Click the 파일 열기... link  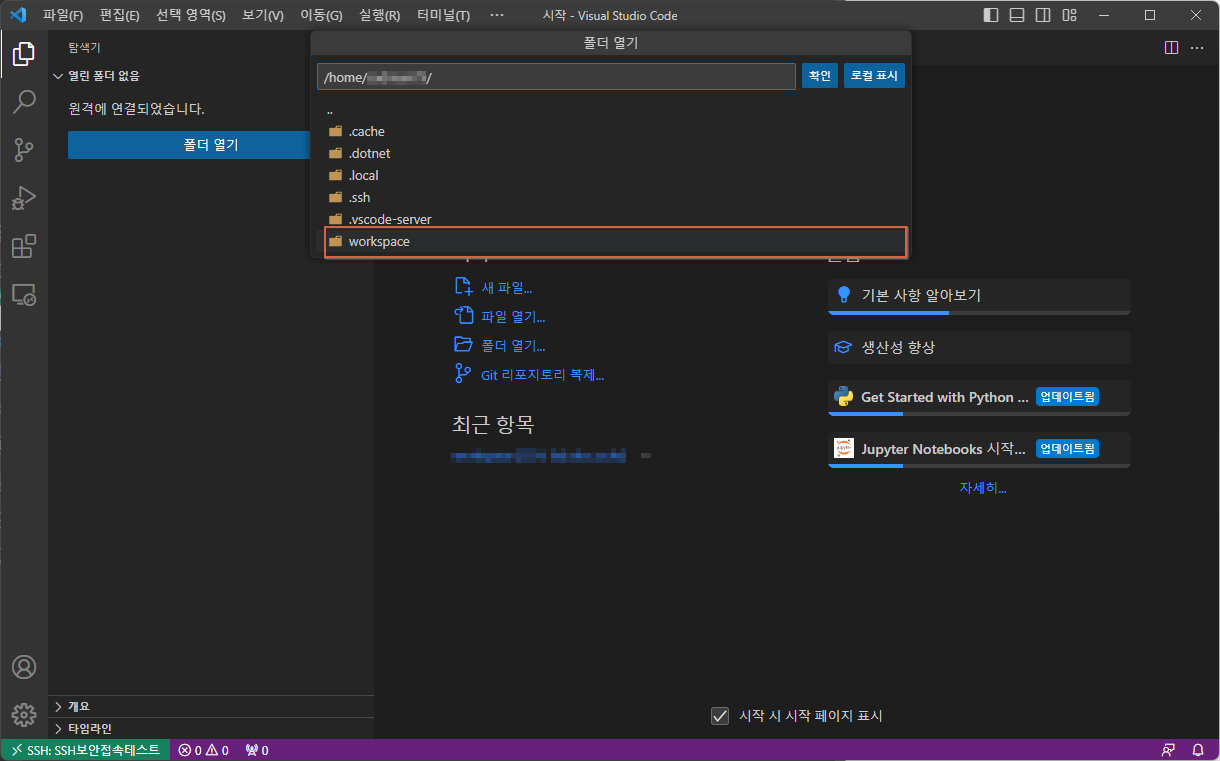(x=513, y=317)
